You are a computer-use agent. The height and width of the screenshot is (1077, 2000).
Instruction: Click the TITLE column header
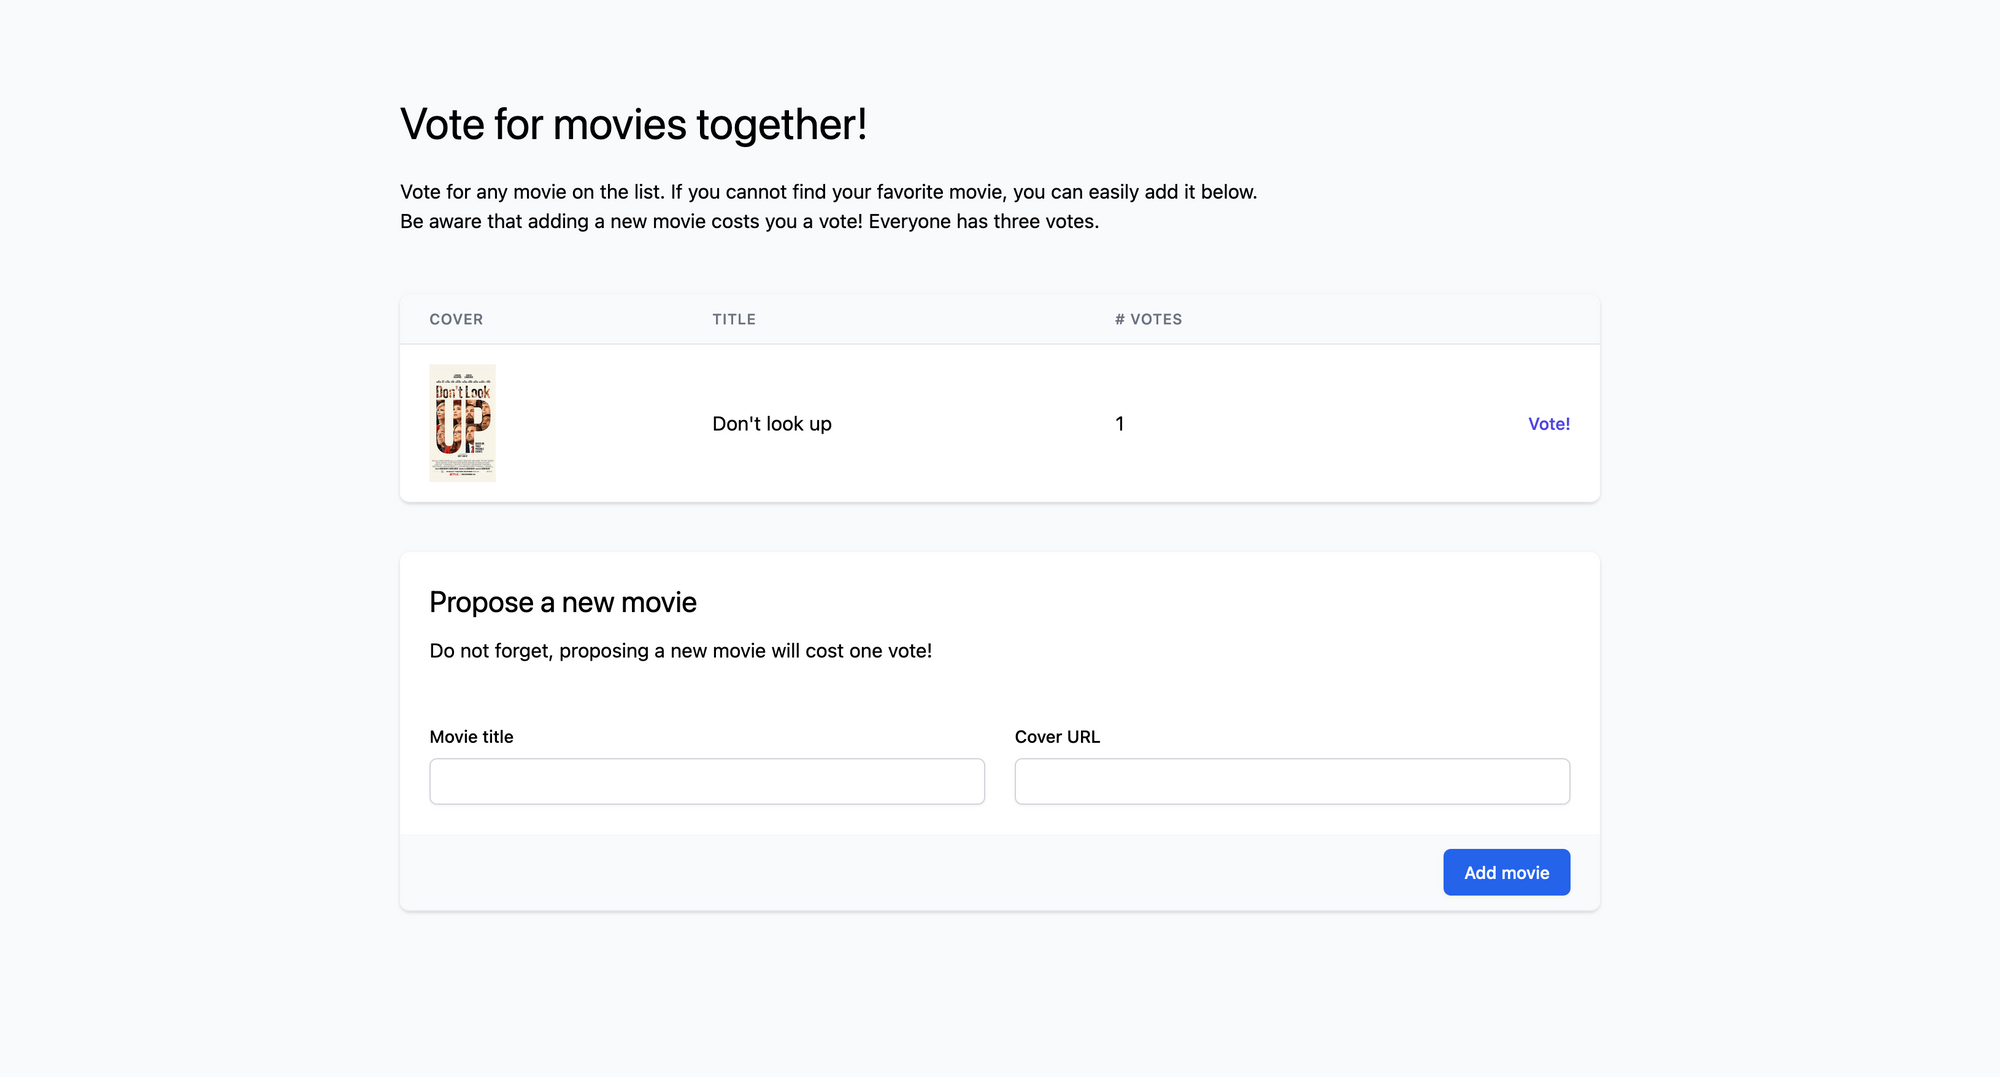(x=734, y=319)
